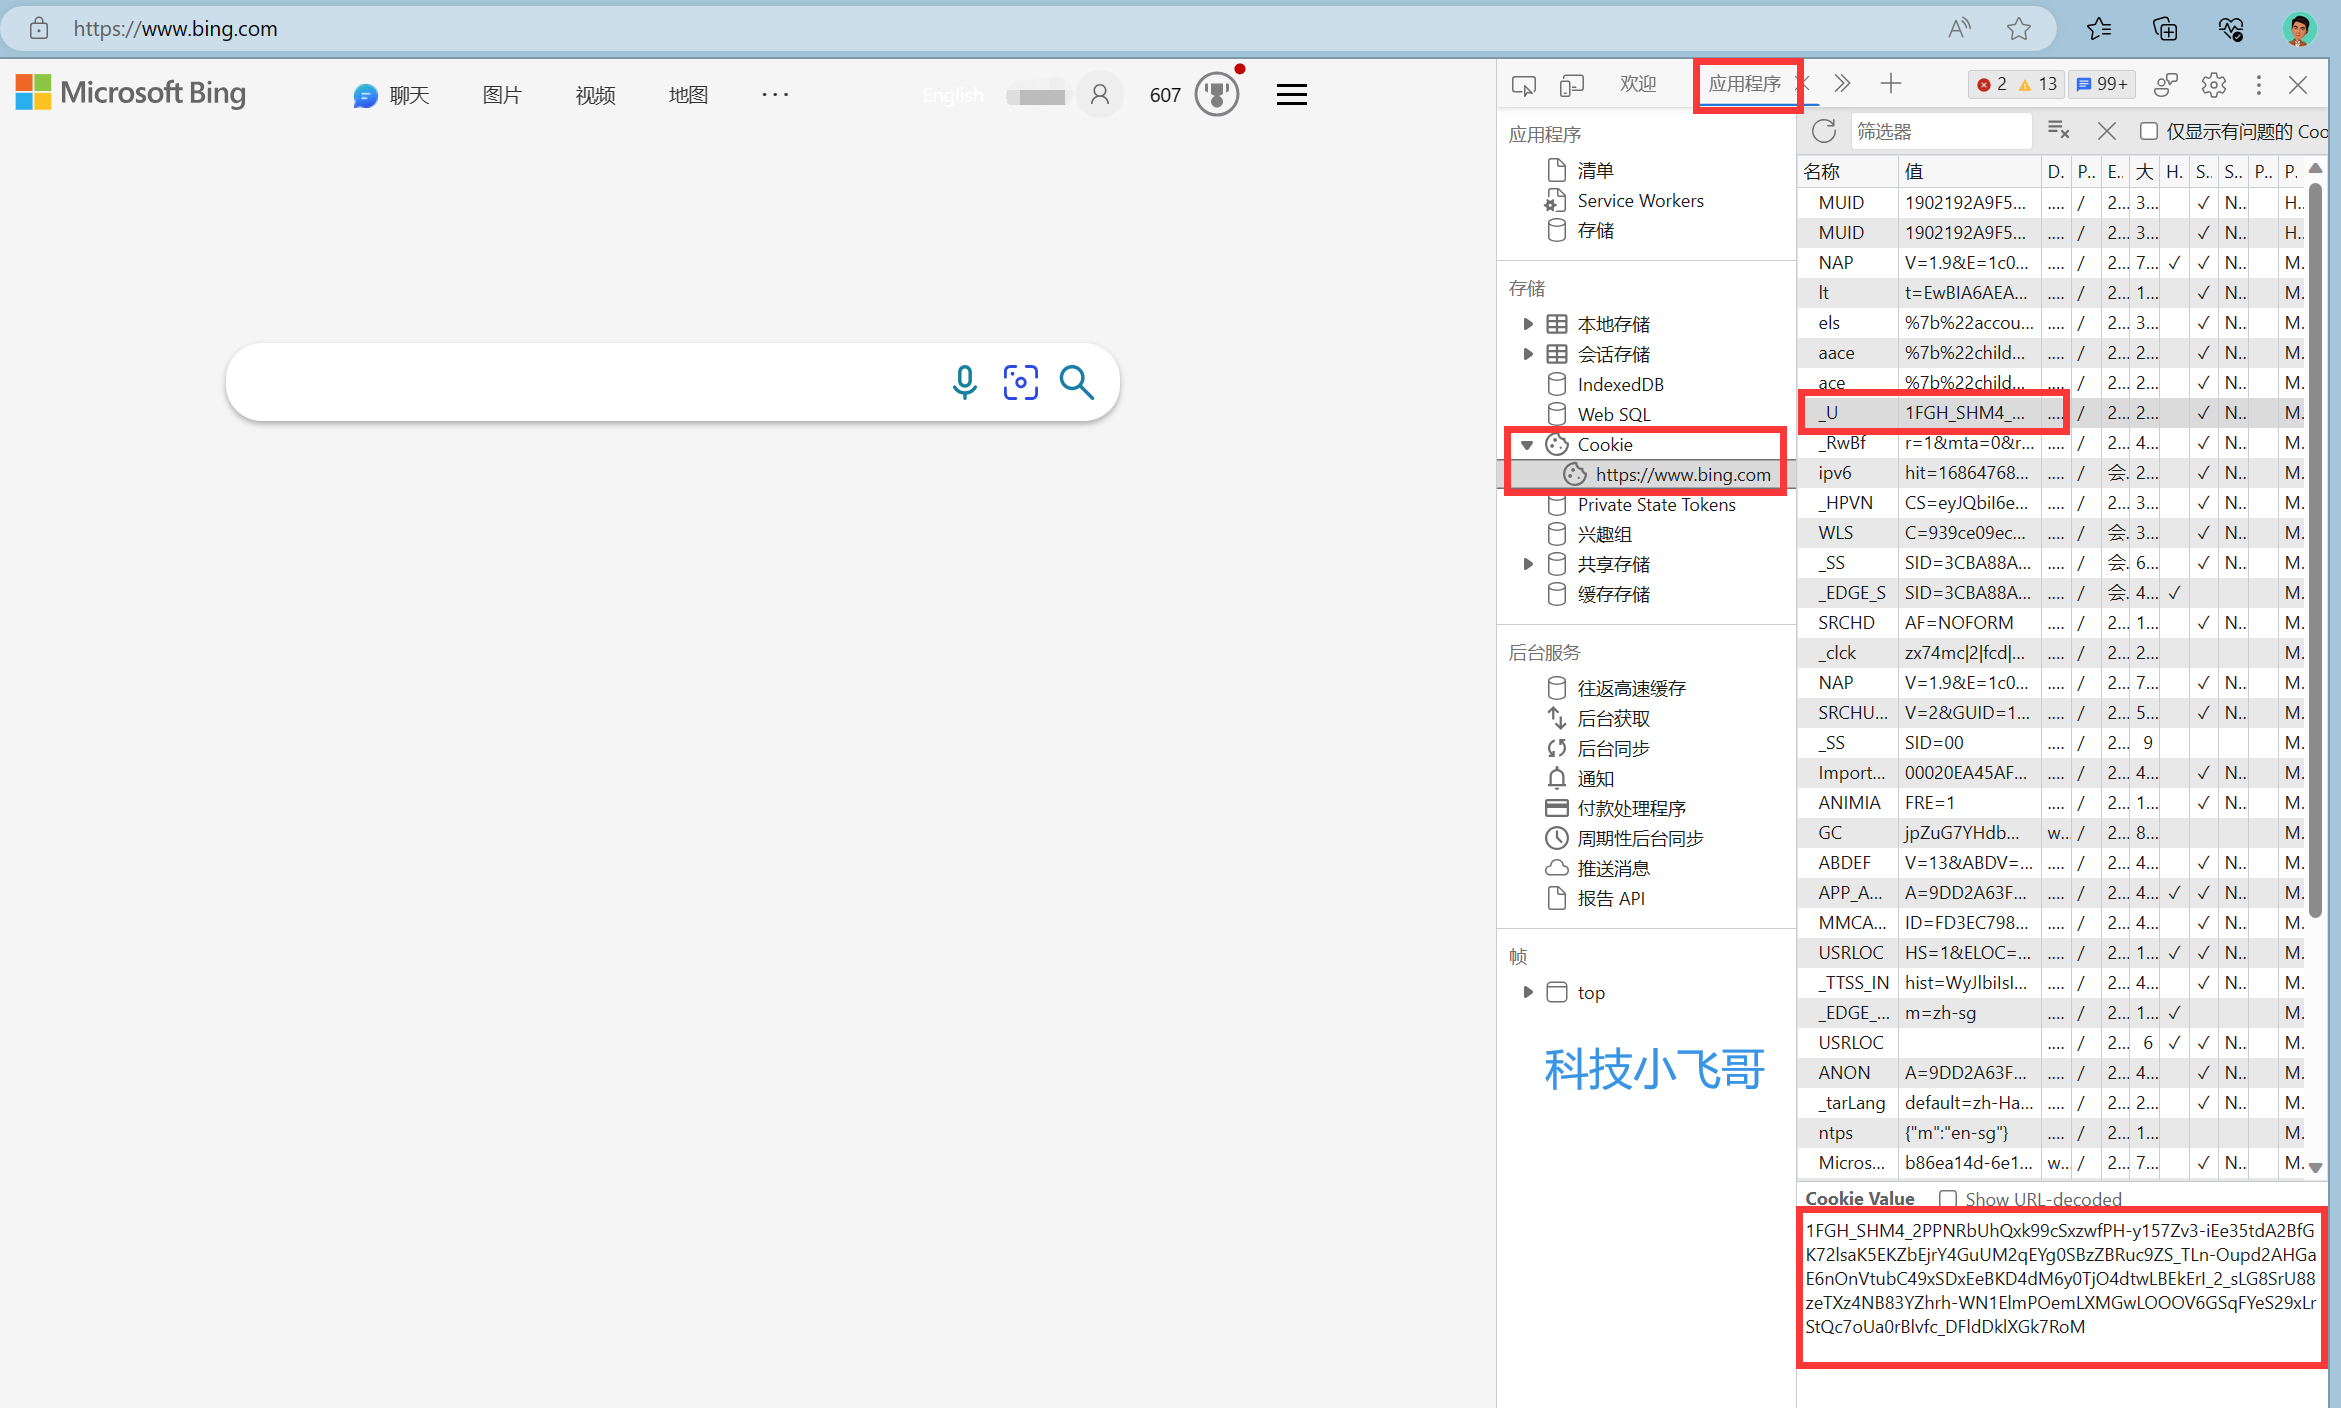Click the Microsoft Bing logo
Viewport: 2341px width, 1408px height.
(131, 93)
